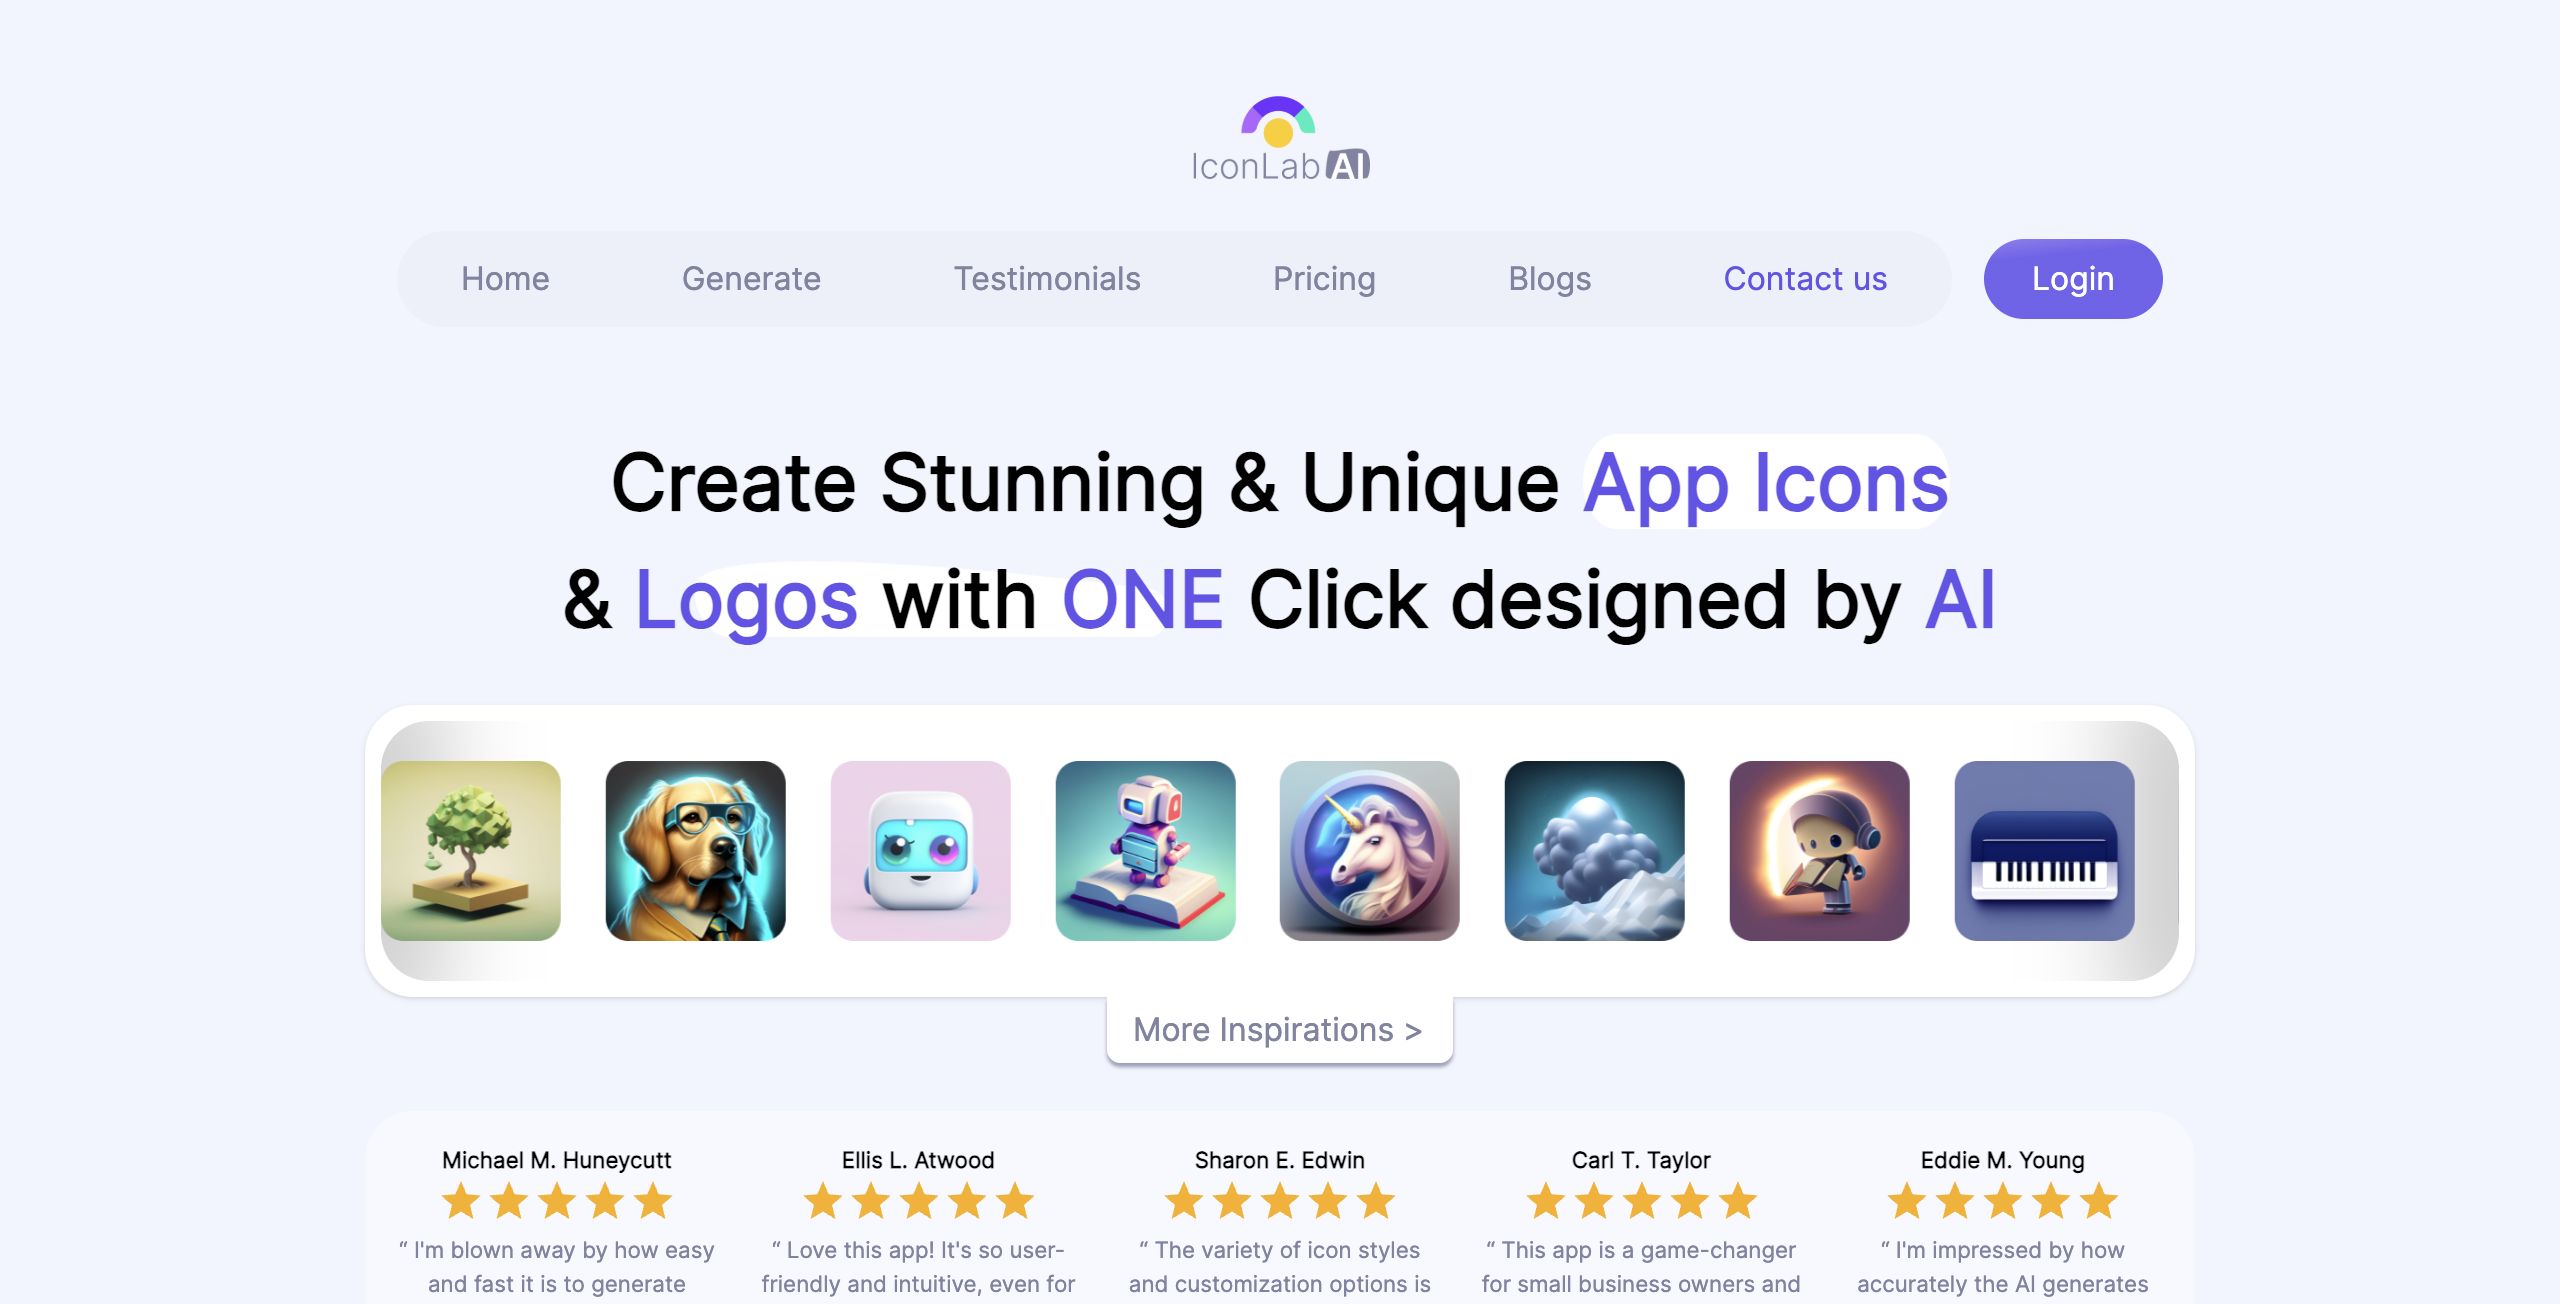Go to the Home menu item

tap(505, 279)
